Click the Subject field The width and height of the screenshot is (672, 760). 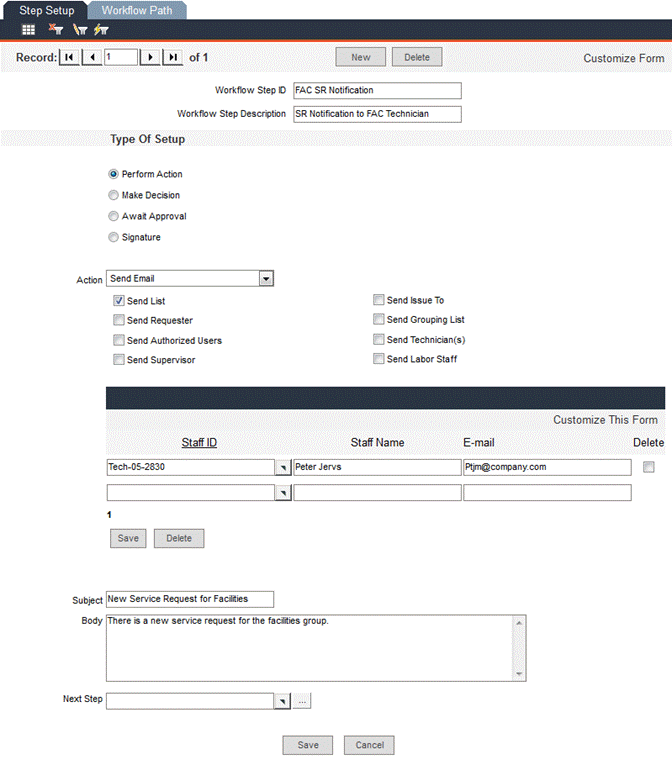pyautogui.click(x=190, y=599)
